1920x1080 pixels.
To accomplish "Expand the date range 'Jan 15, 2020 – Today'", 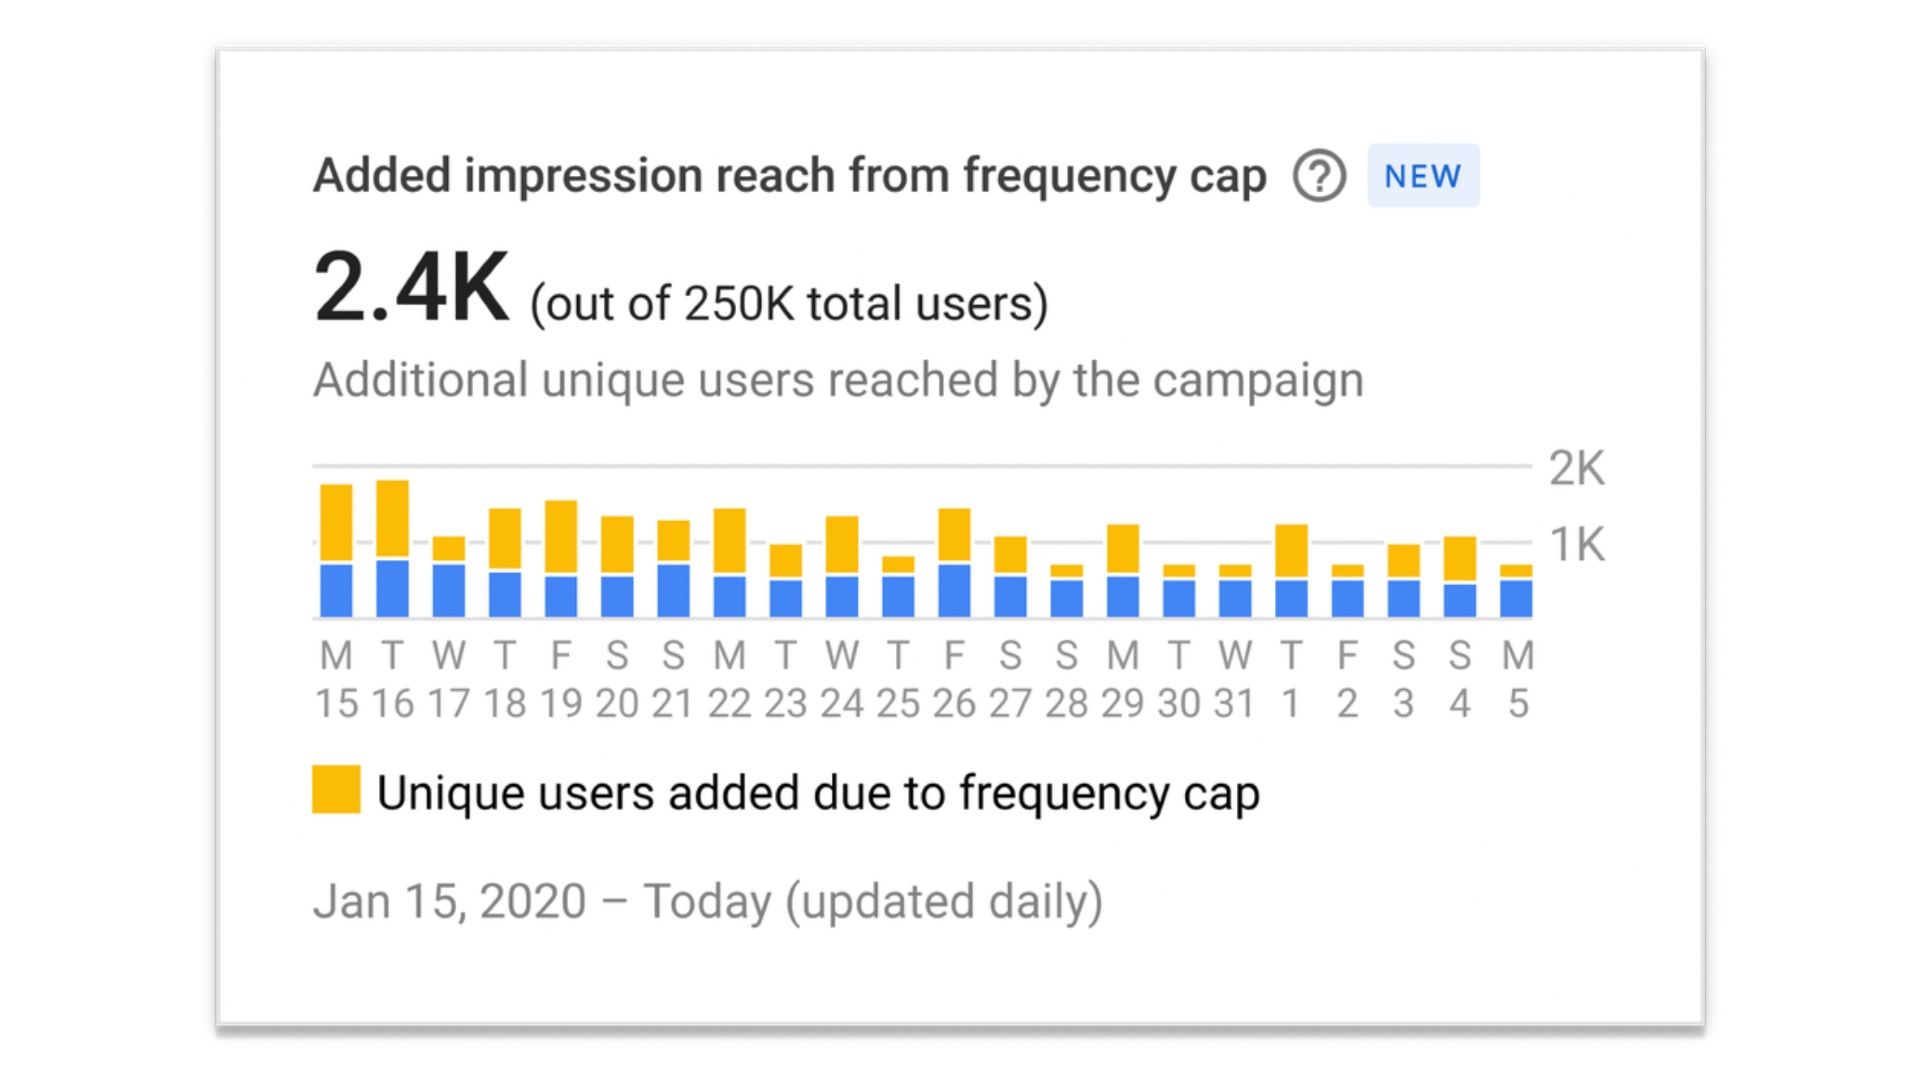I will click(x=710, y=899).
